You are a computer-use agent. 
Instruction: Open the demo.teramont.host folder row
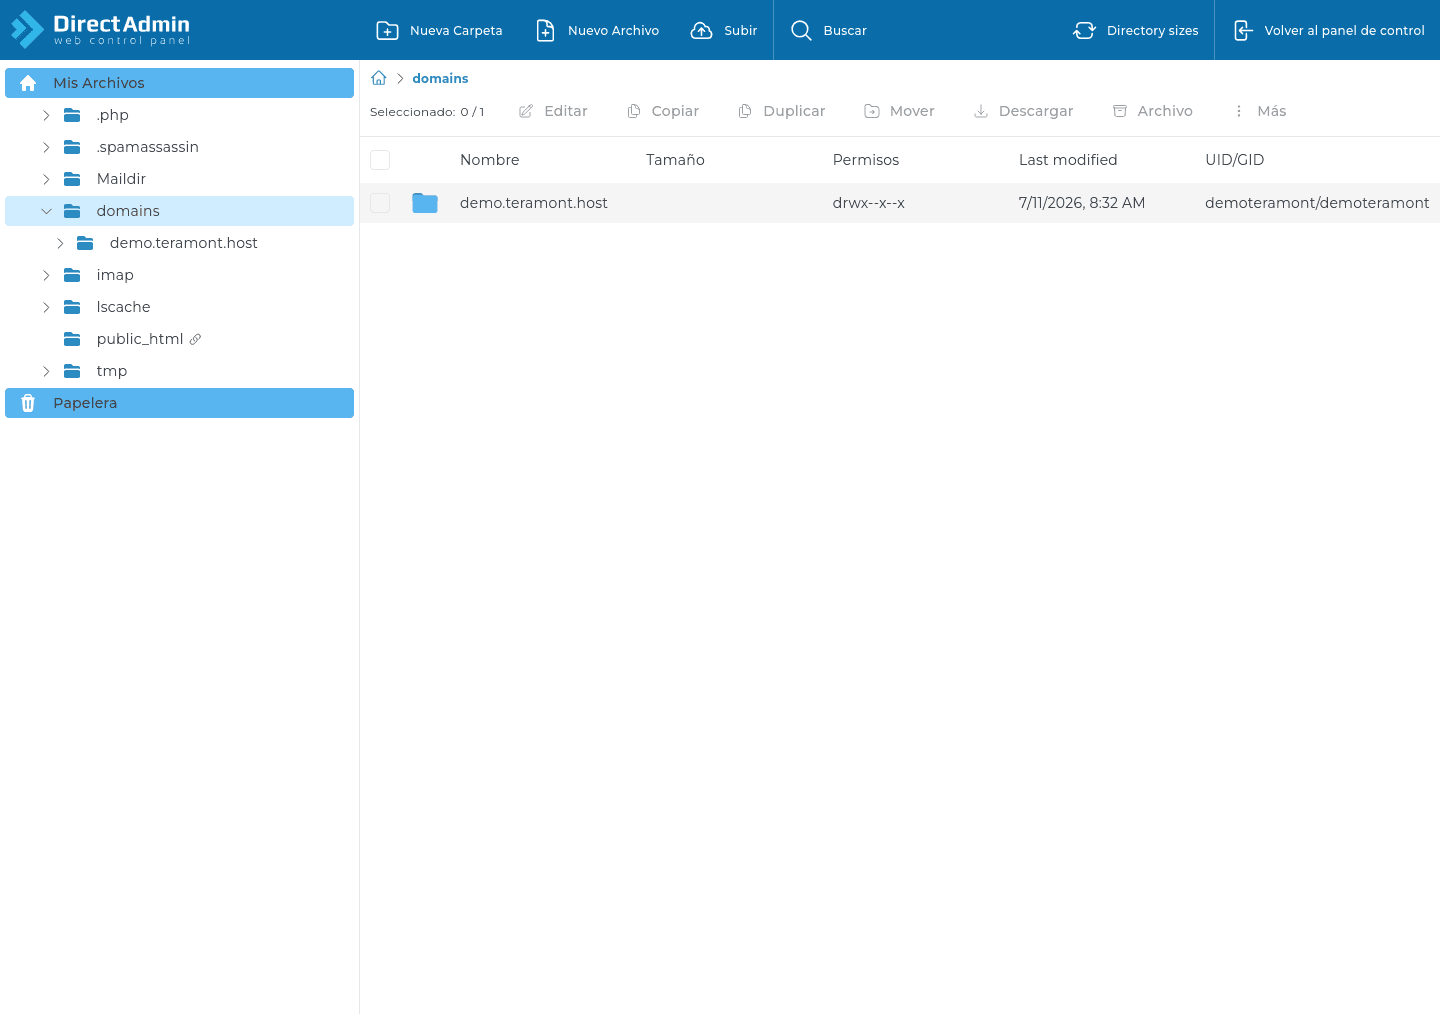tap(900, 203)
